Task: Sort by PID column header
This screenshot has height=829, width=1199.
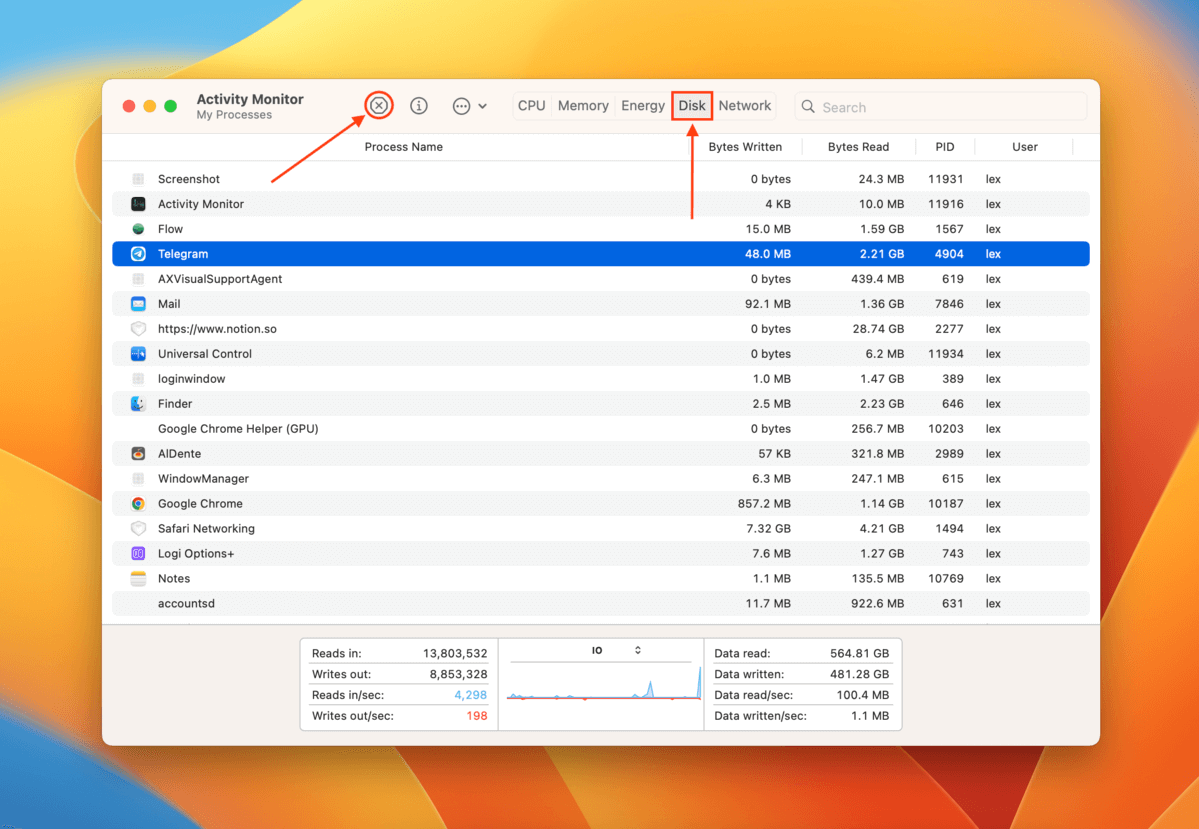Action: pos(944,147)
